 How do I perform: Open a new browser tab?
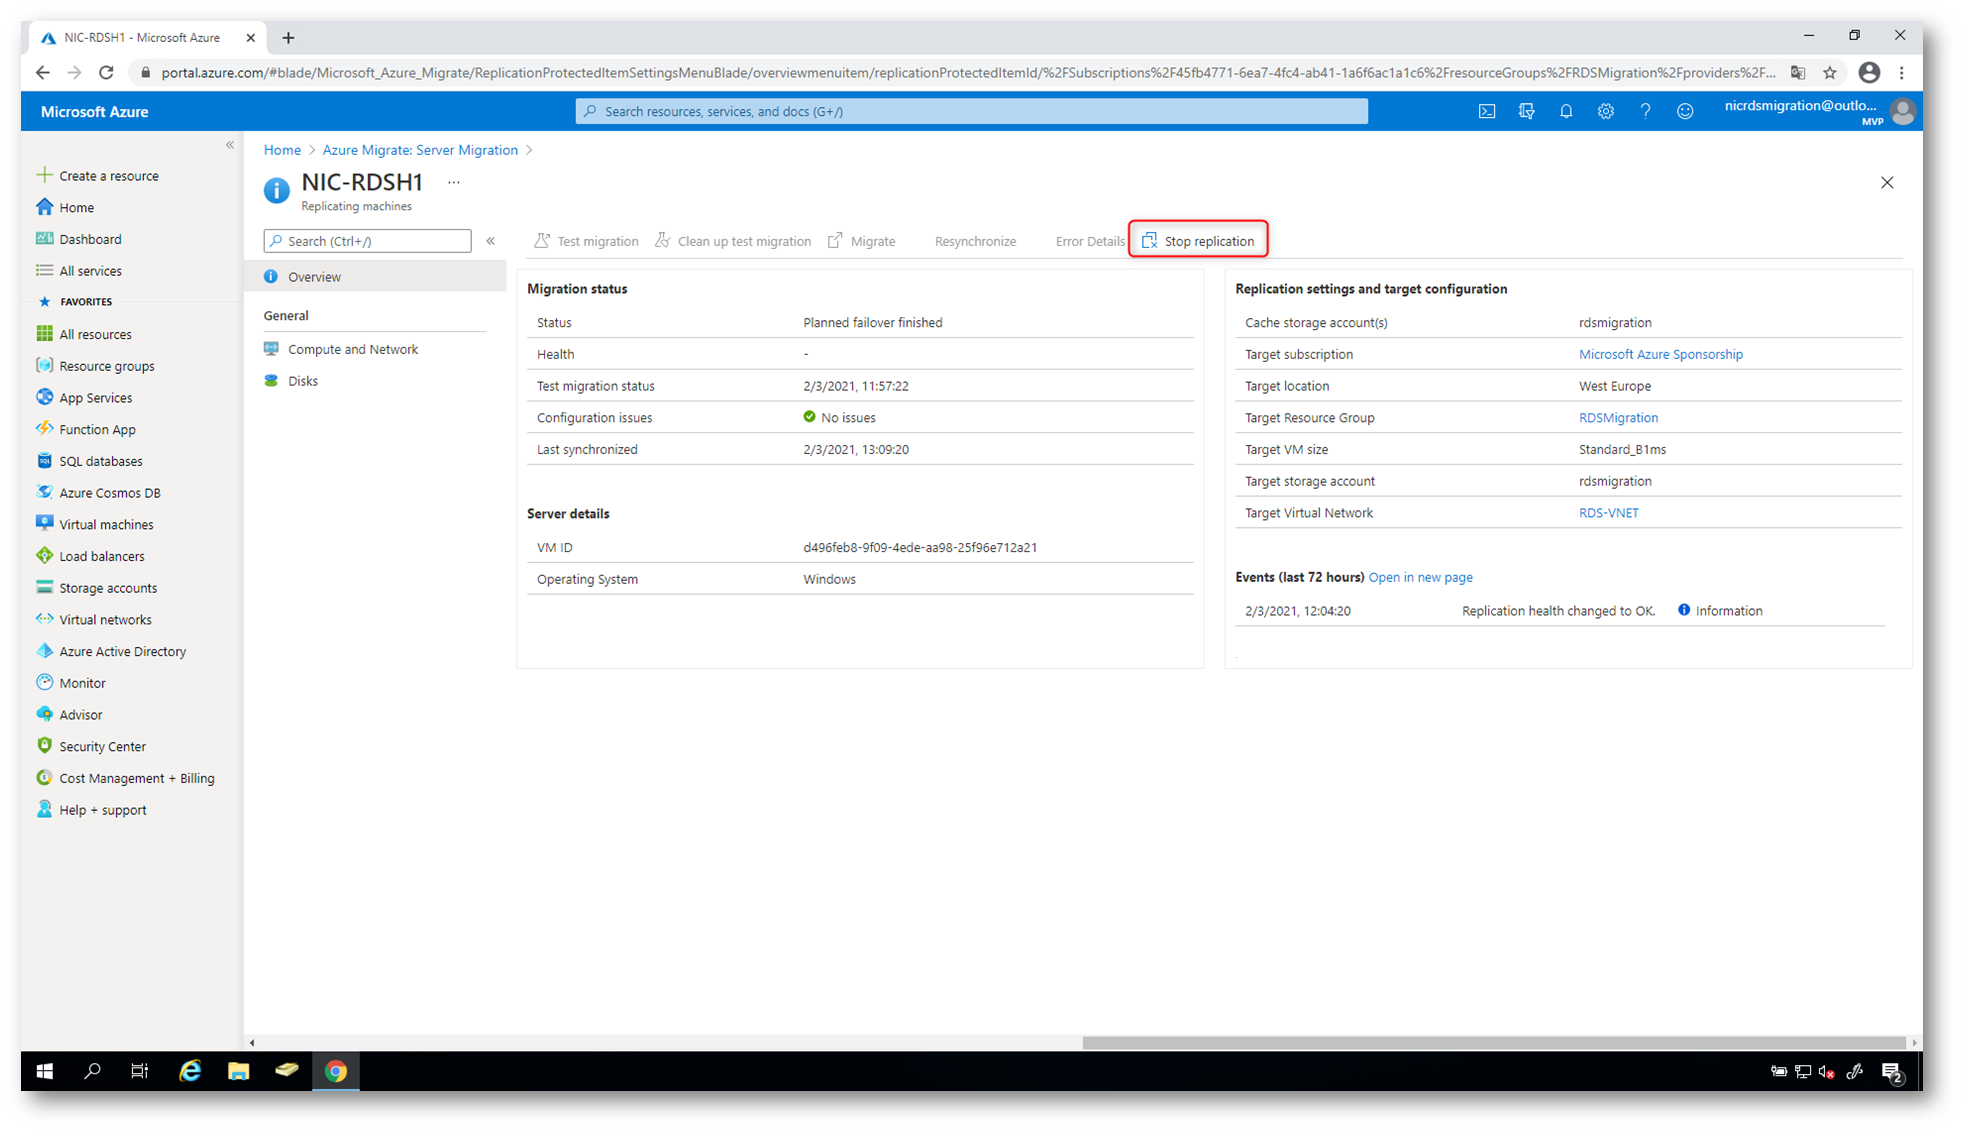tap(288, 38)
